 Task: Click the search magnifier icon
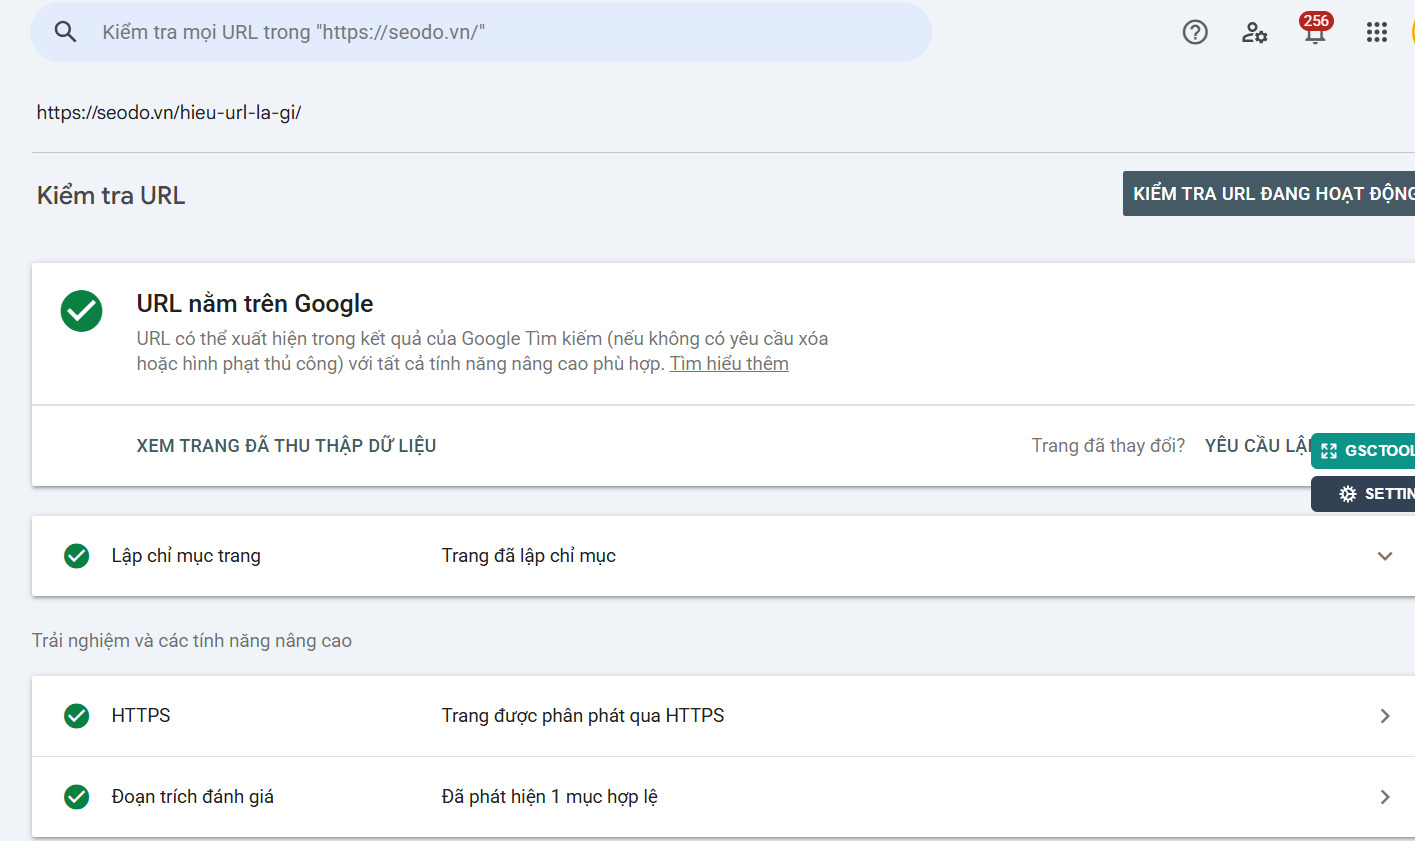click(66, 32)
